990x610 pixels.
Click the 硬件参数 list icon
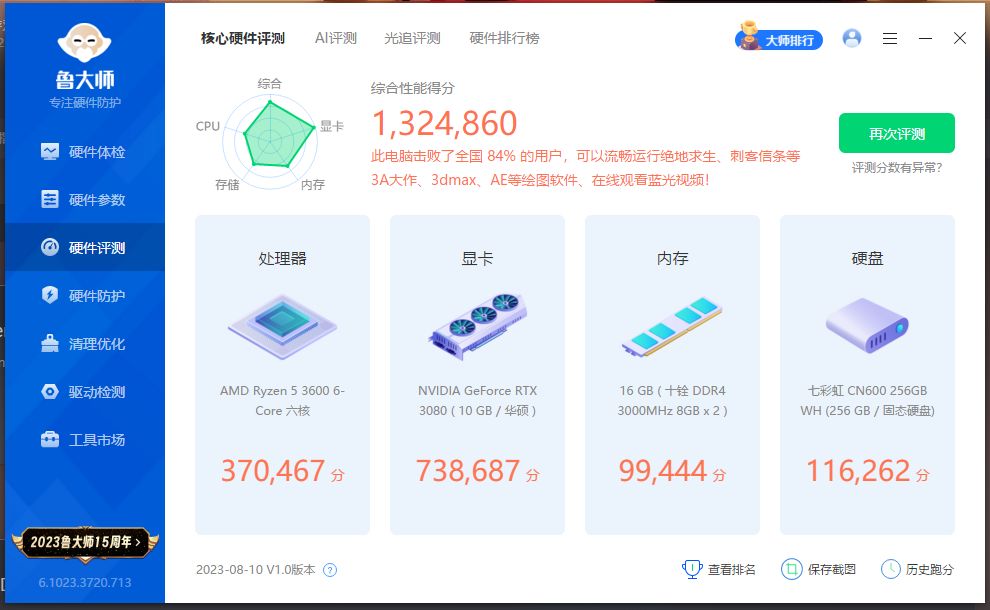50,199
